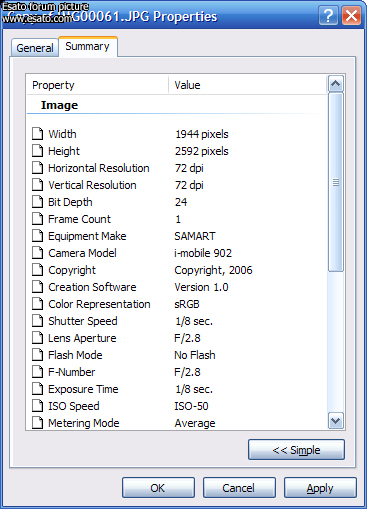
Task: Click the page icon beside Width
Action: pyautogui.click(x=38, y=134)
